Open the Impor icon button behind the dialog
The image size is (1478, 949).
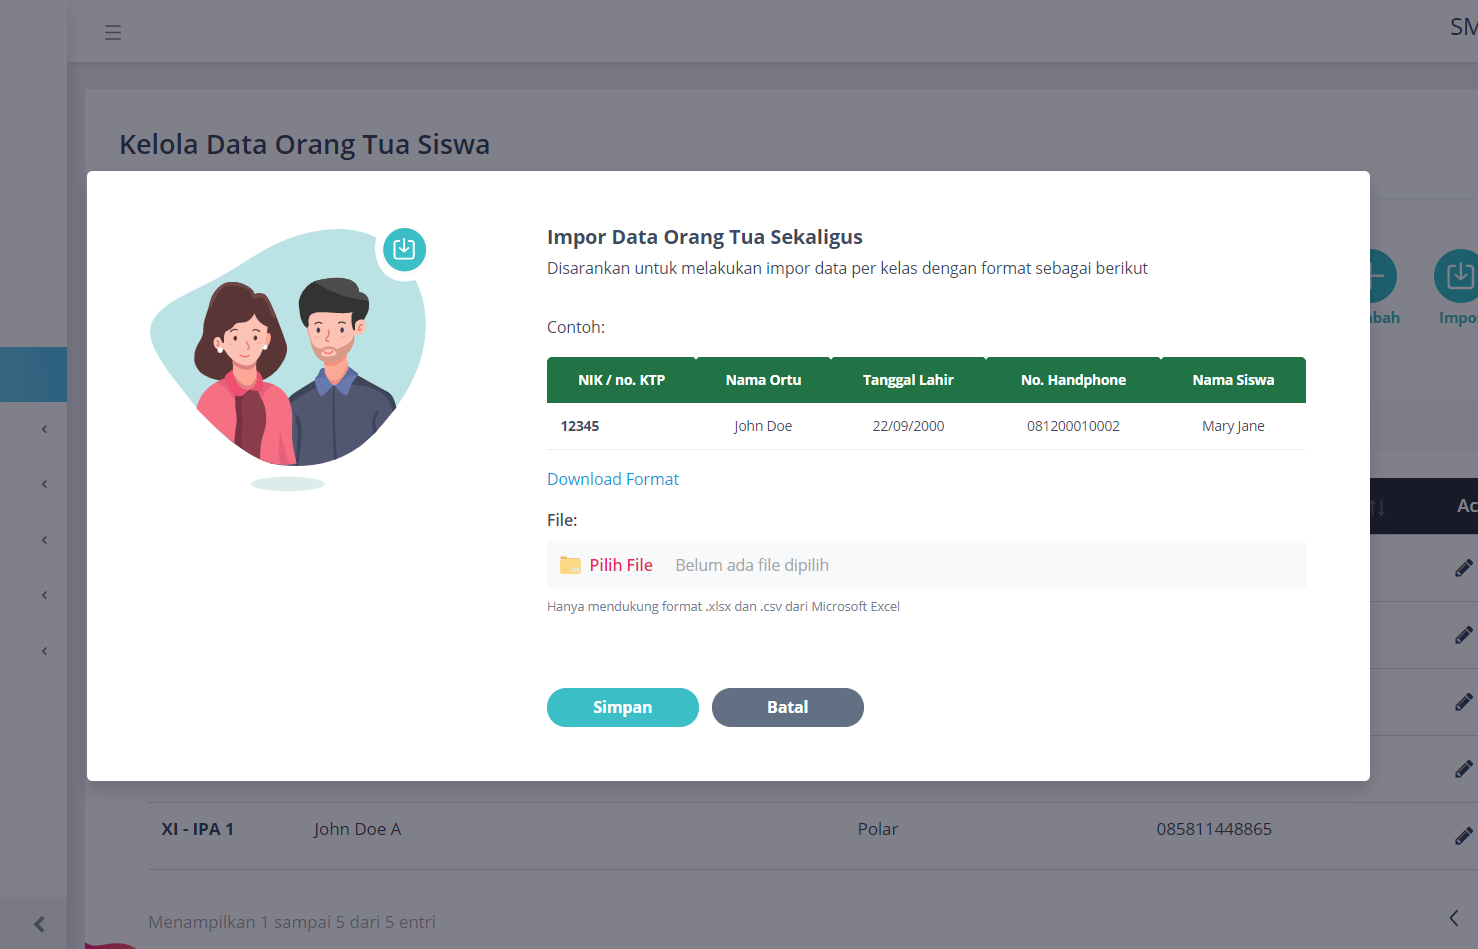coord(1459,277)
